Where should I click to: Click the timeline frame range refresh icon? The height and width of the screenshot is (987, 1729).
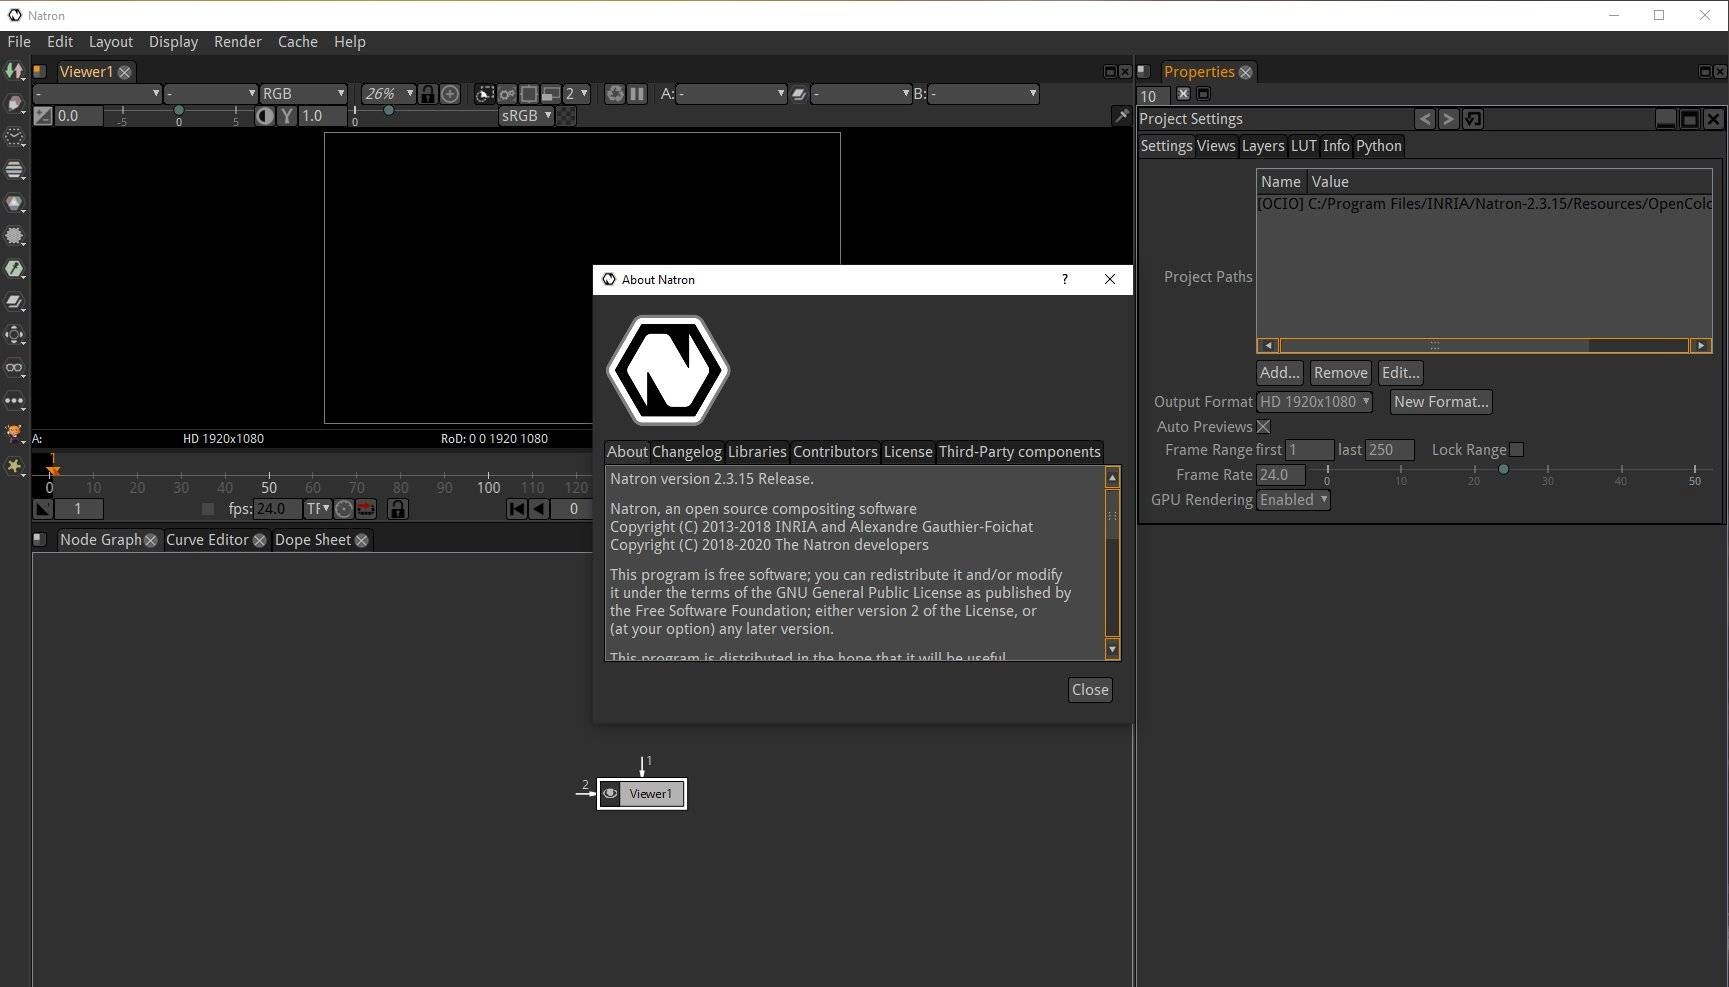pyautogui.click(x=366, y=509)
